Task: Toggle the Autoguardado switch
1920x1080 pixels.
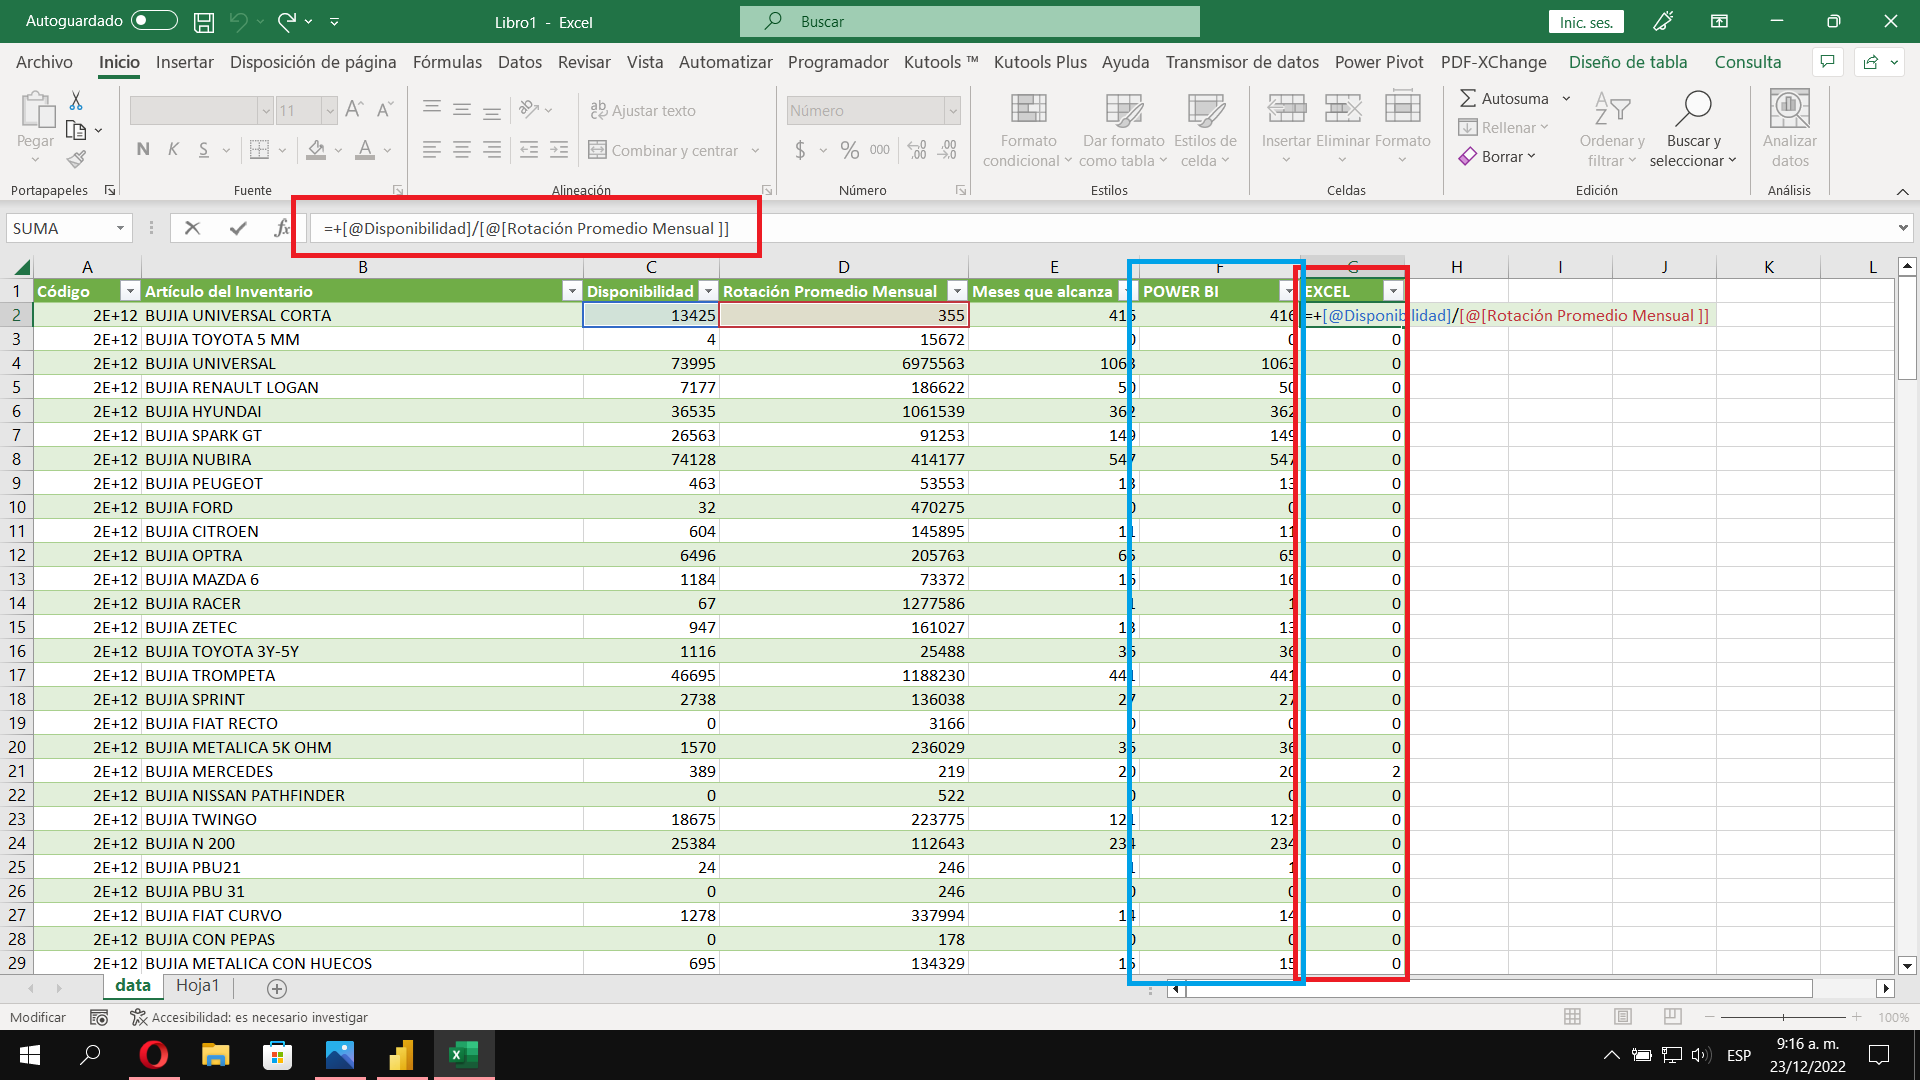Action: click(x=153, y=21)
